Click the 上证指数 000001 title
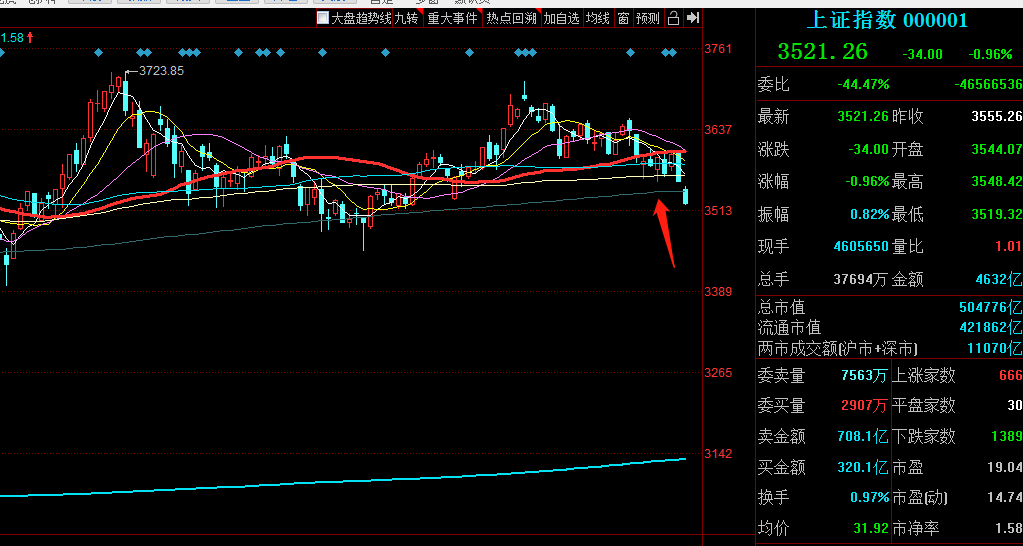Viewport: 1023px width, 546px height. pos(887,21)
